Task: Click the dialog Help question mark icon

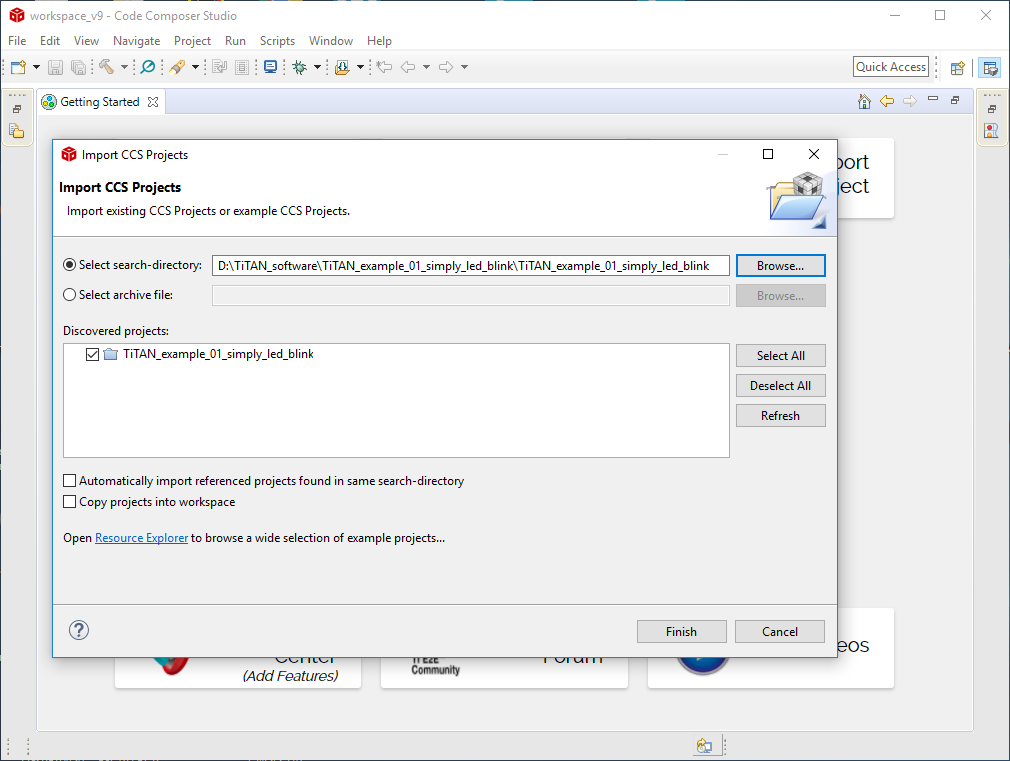Action: click(79, 630)
